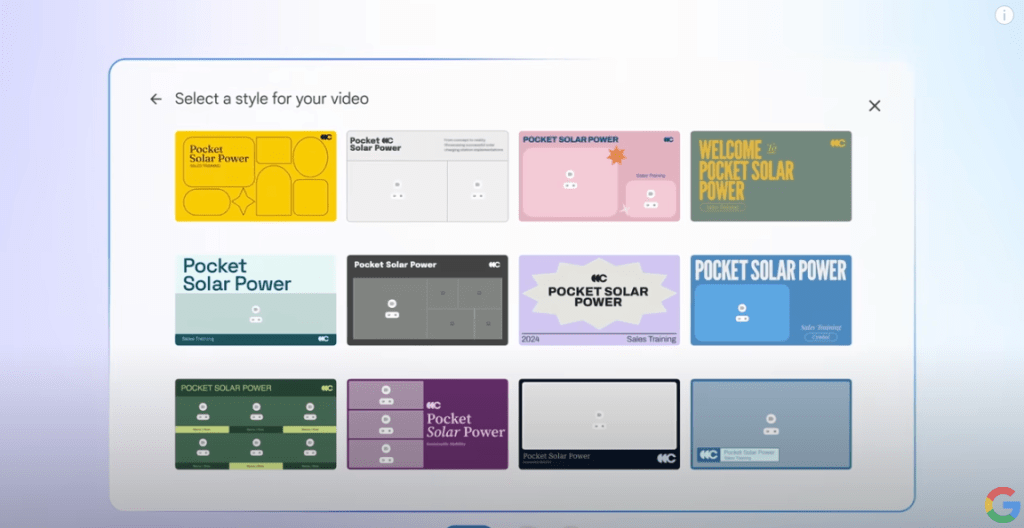Viewport: 1024px width, 528px height.
Task: Click the 'Select a style for your video' heading
Action: click(272, 99)
